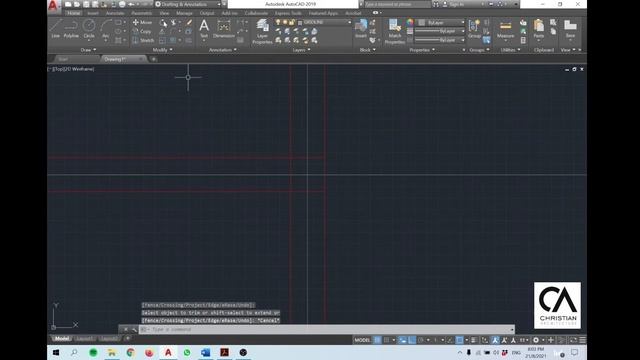Viewport: 640px width, 360px height.
Task: Open Word from the taskbar
Action: 206,353
